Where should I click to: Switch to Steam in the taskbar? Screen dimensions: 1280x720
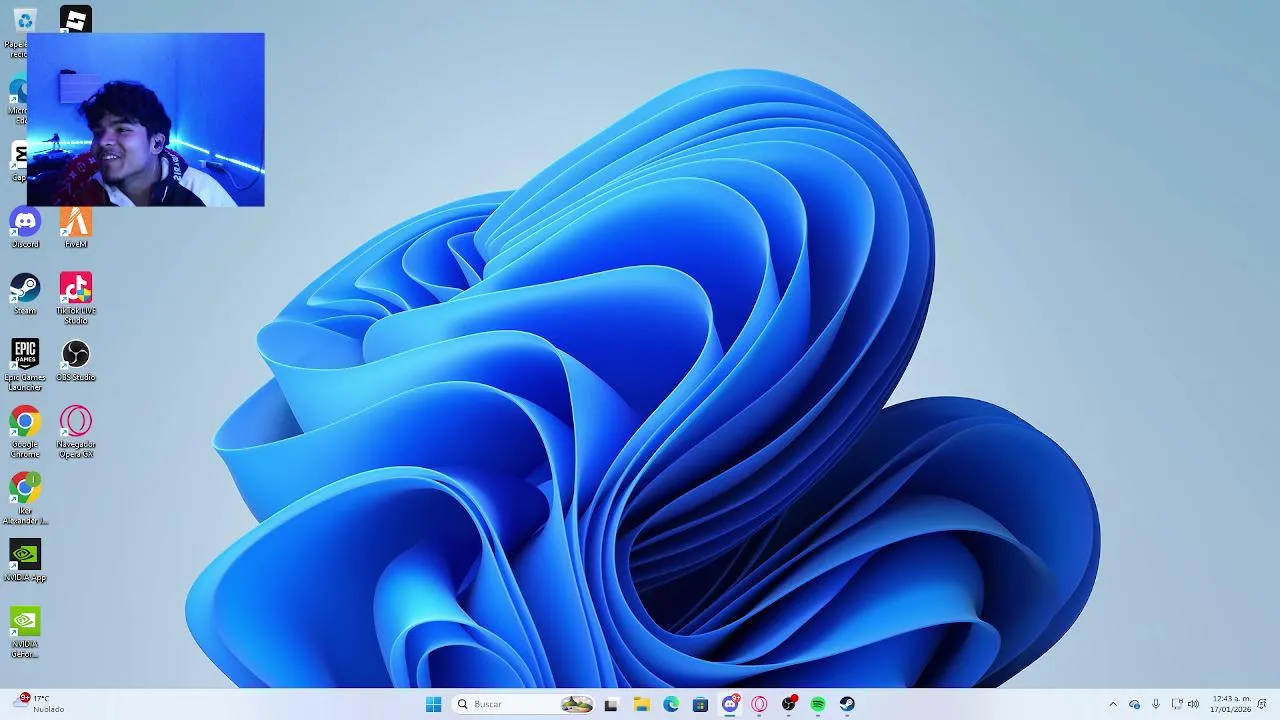coord(847,705)
